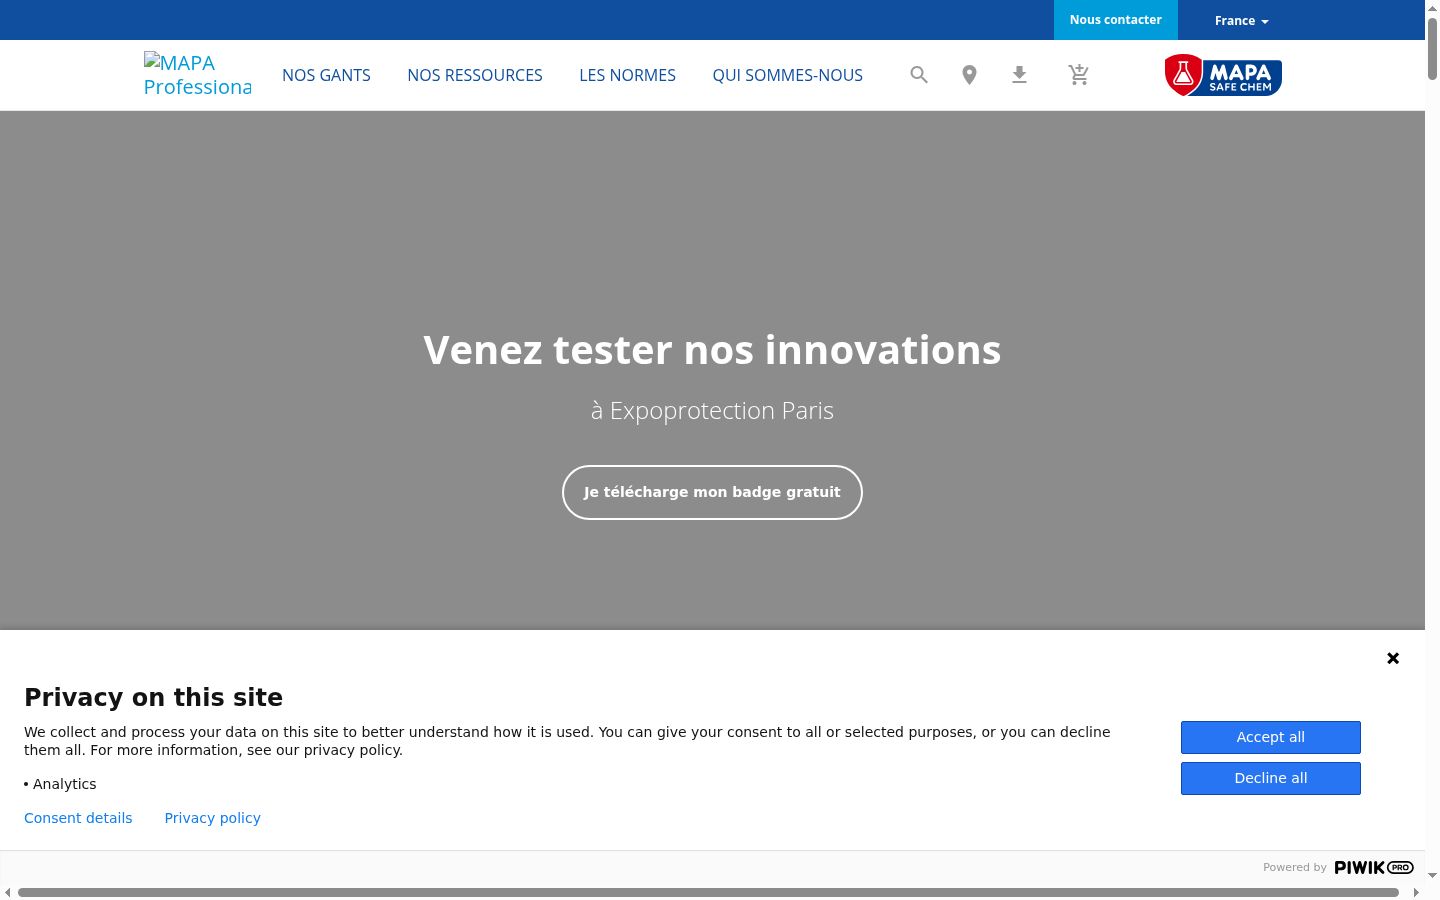Click the scroll down arrow
Image resolution: width=1440 pixels, height=900 pixels.
[x=1432, y=876]
